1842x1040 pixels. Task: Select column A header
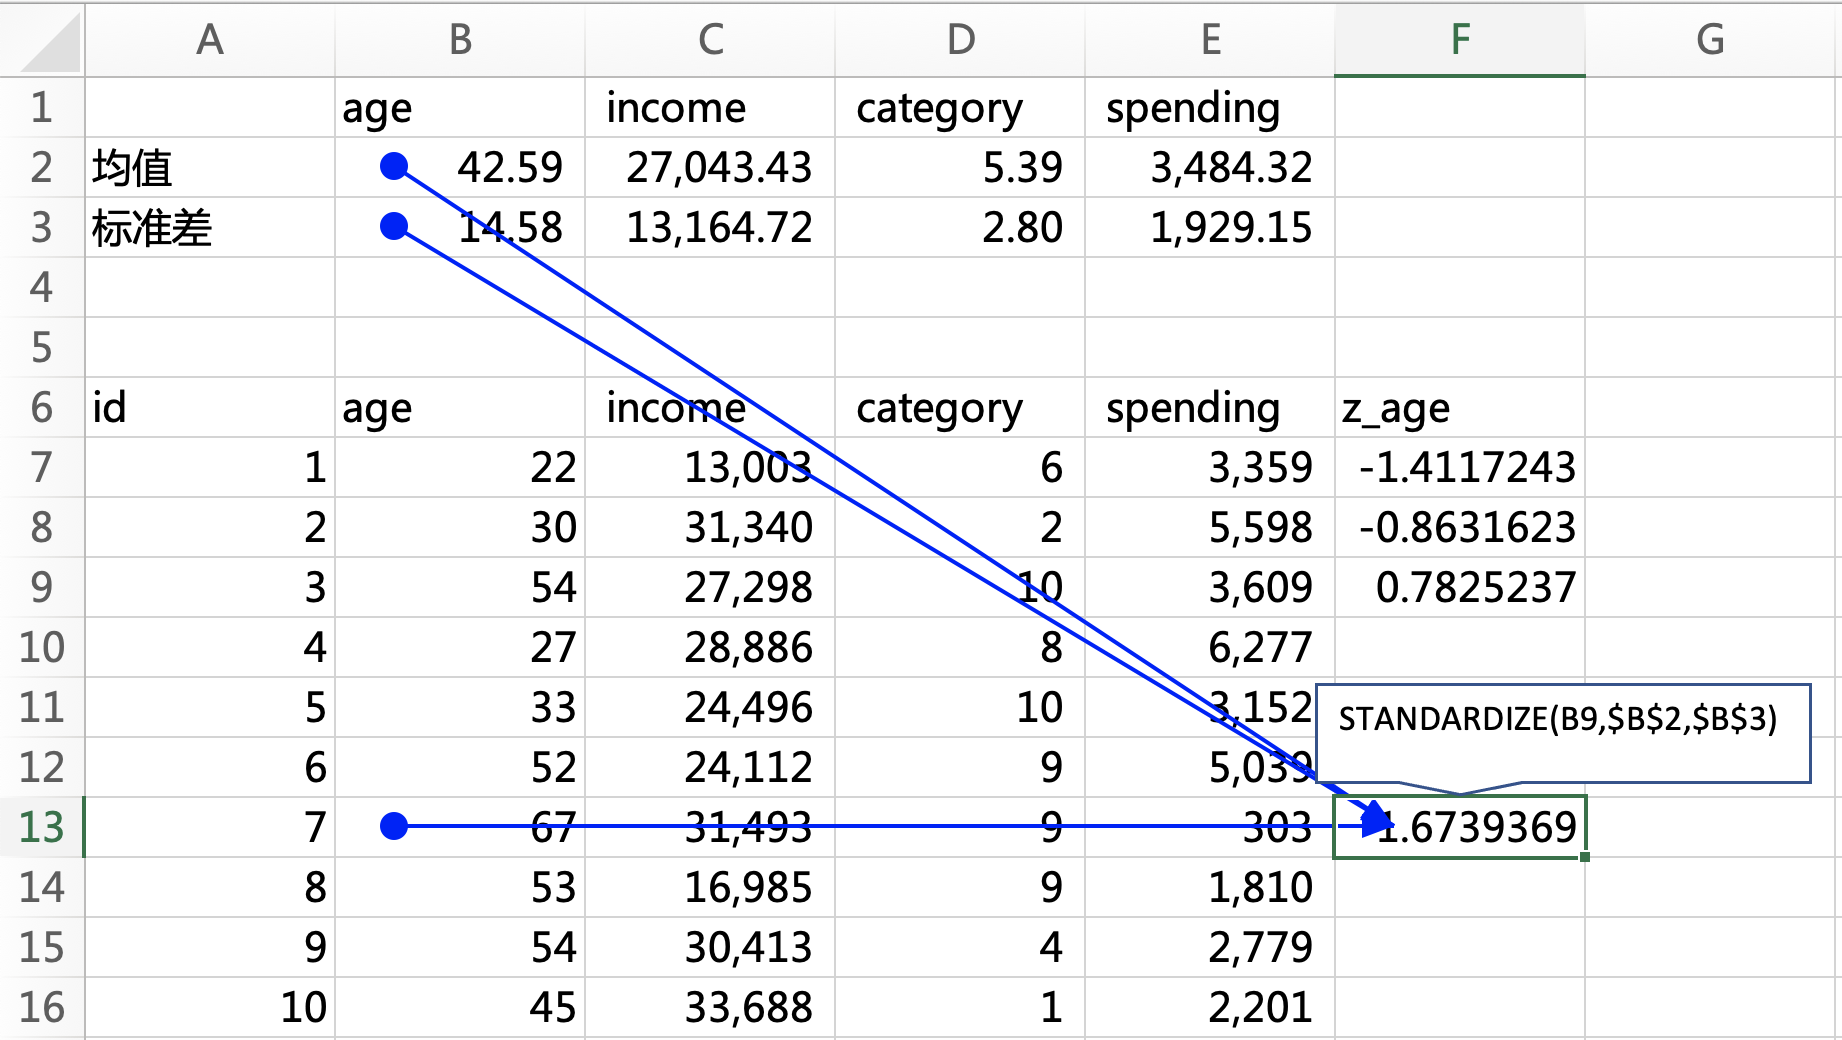pos(210,40)
